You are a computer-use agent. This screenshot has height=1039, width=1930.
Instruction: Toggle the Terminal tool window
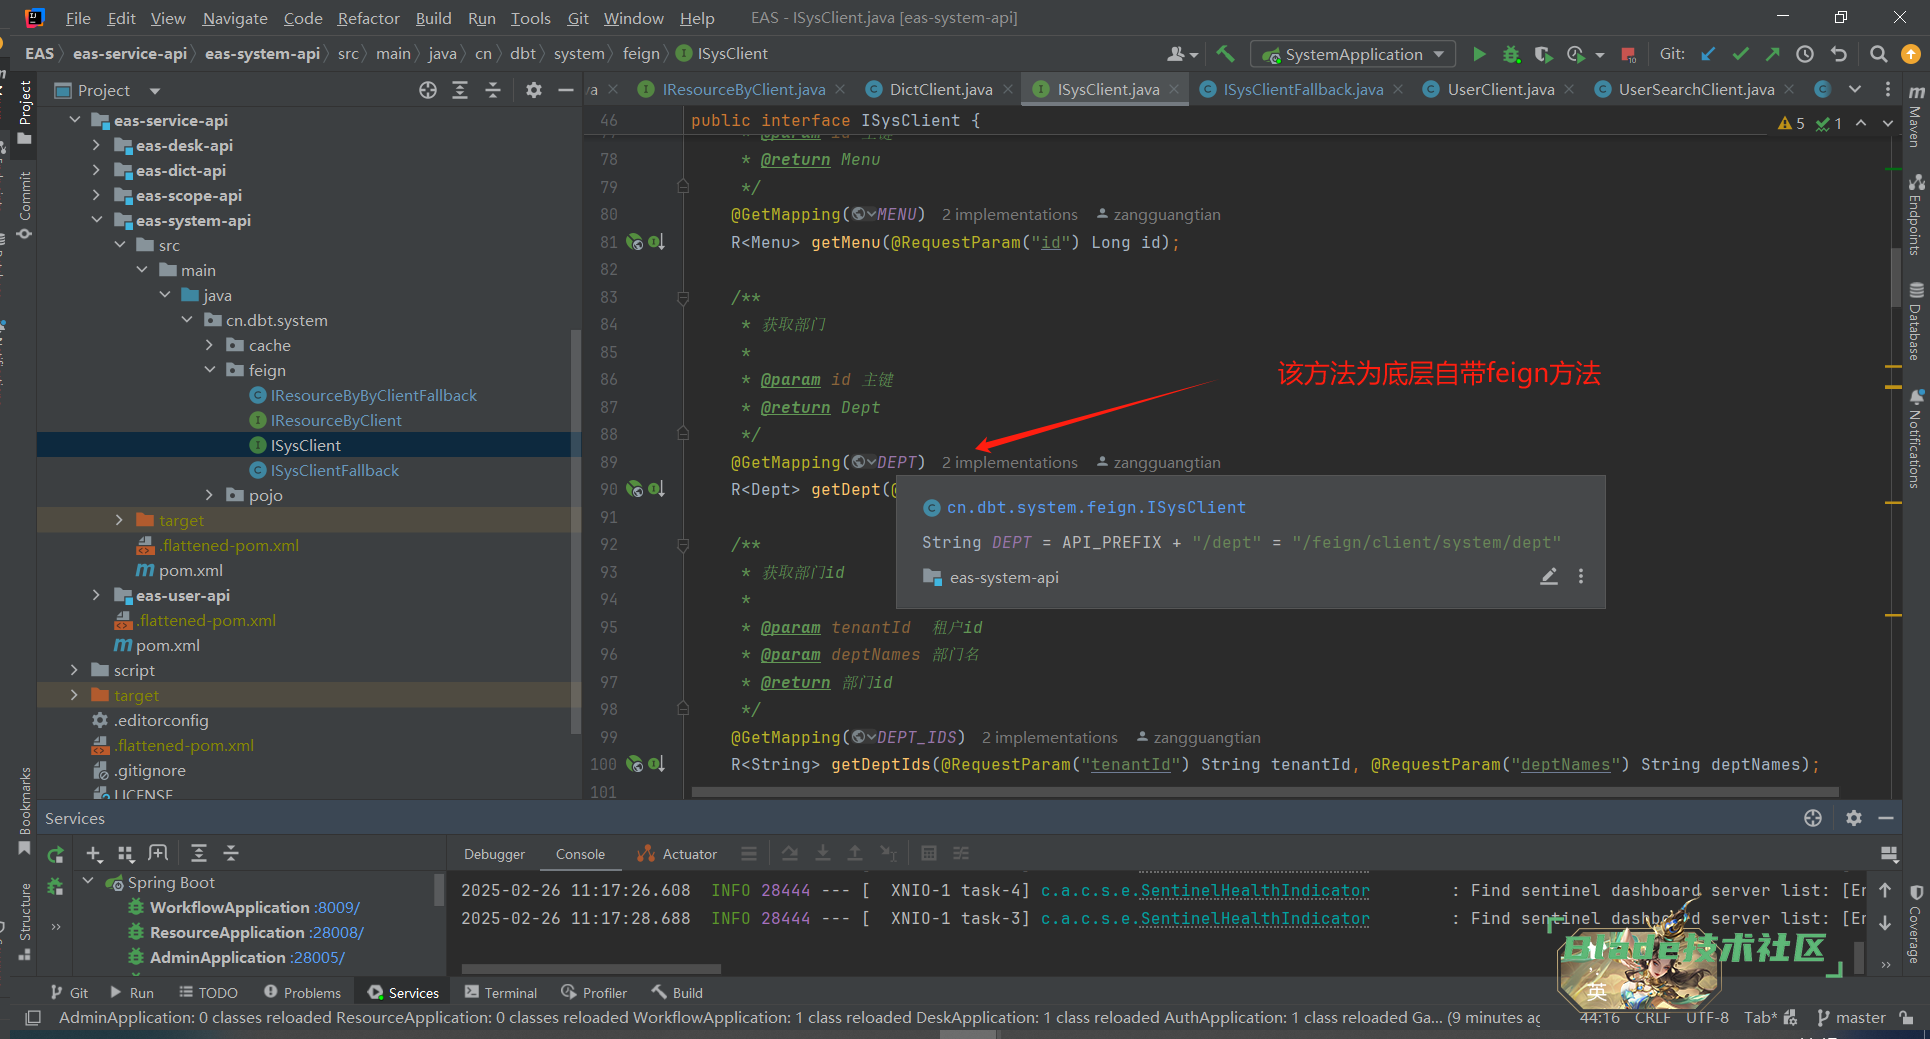(x=501, y=993)
